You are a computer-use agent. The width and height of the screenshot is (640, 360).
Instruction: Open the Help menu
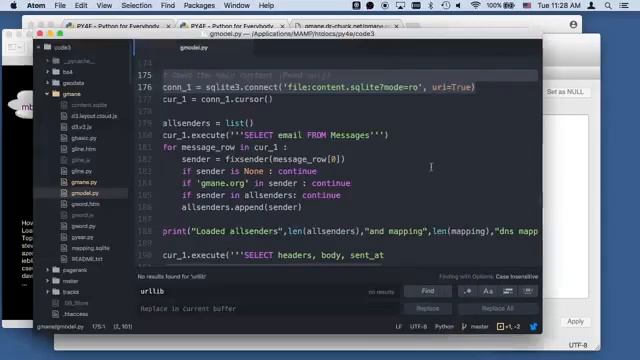pyautogui.click(x=266, y=5)
